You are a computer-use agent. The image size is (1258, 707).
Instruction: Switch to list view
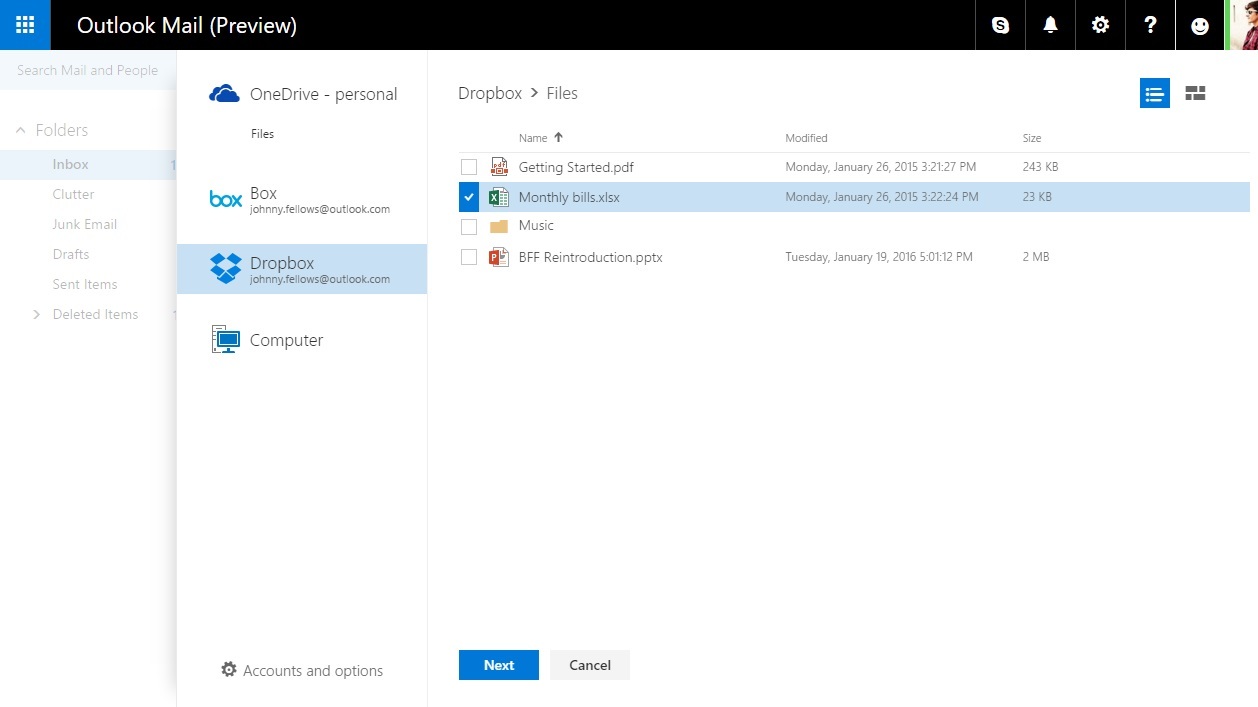coord(1155,93)
